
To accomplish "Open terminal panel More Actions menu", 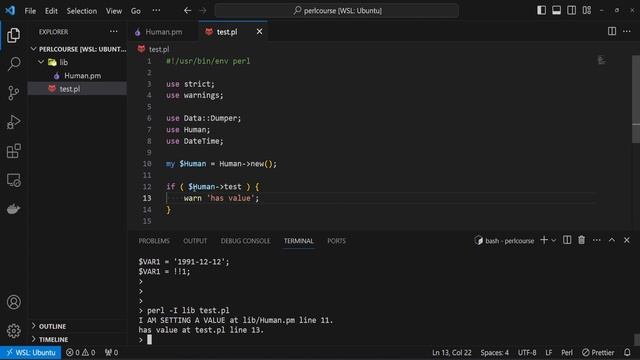I will pyautogui.click(x=597, y=240).
